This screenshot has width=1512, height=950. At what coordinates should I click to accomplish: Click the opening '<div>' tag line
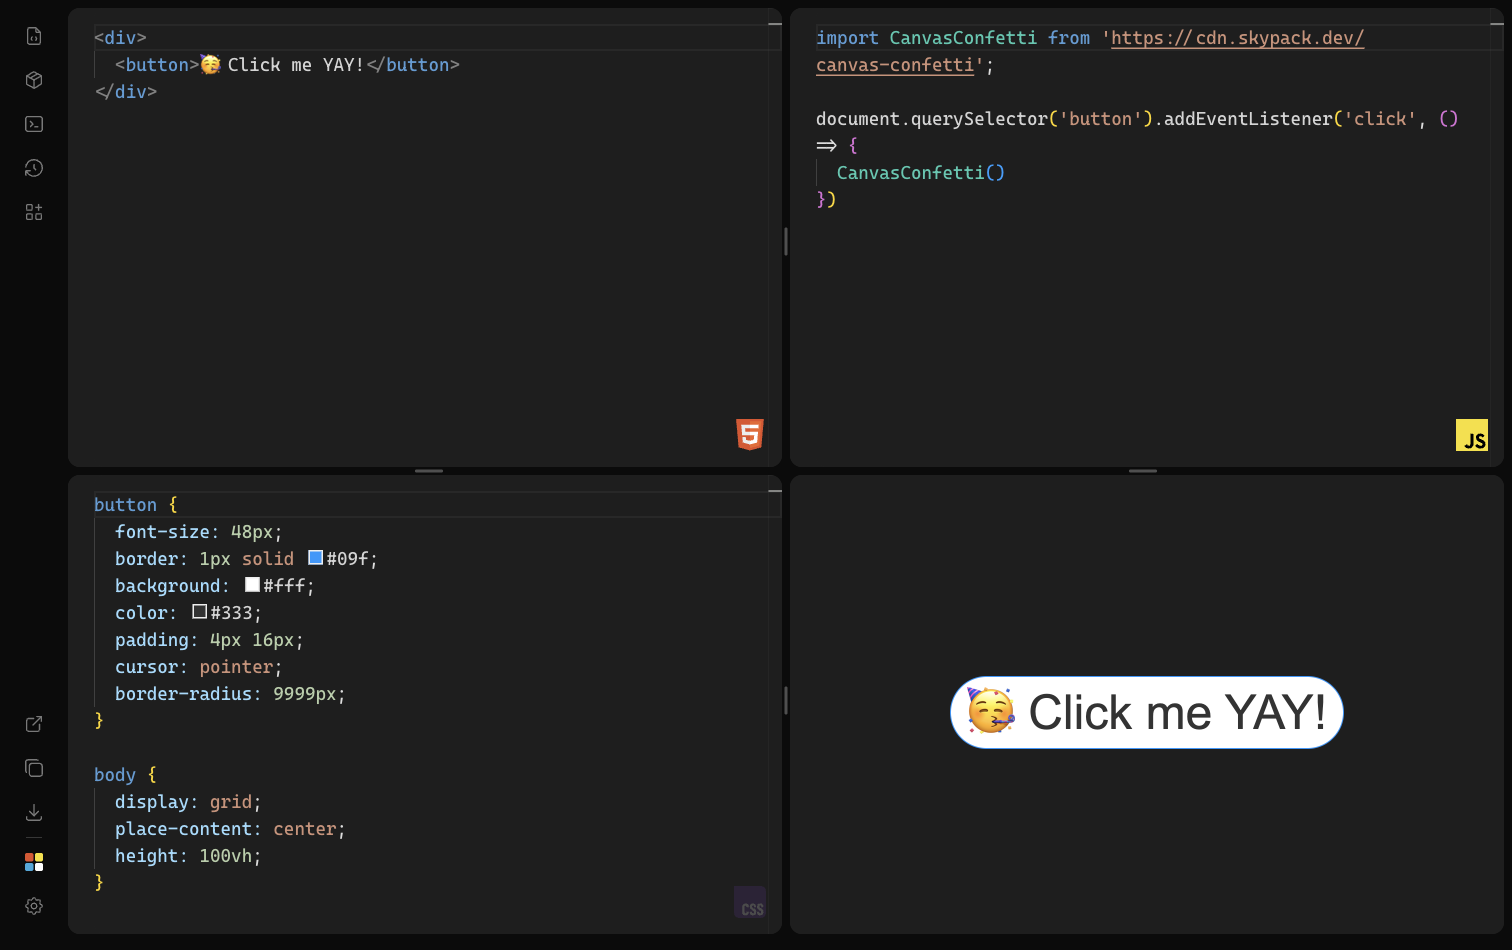click(120, 38)
